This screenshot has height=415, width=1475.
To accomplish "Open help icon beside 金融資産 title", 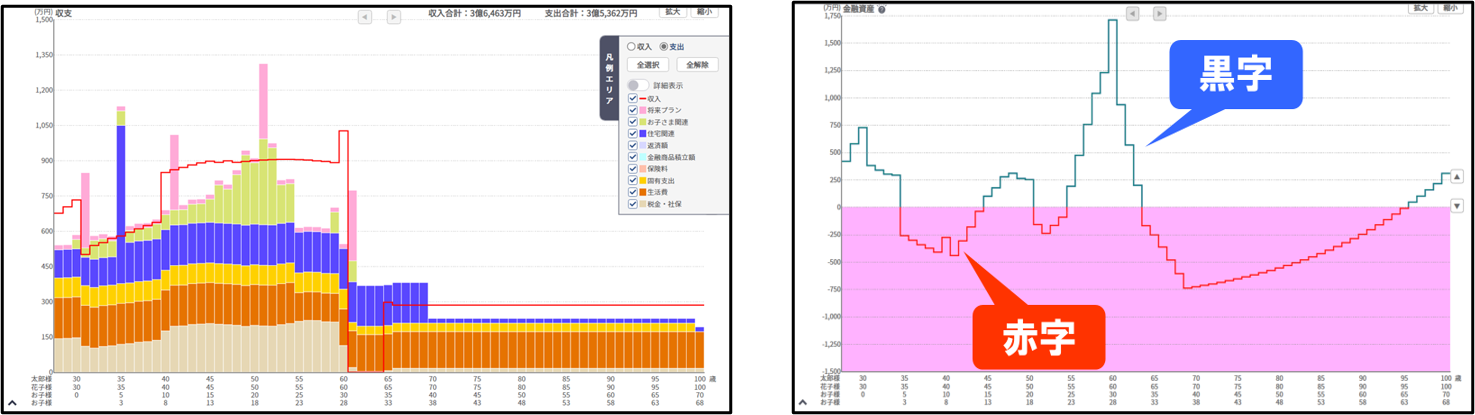I will point(882,10).
